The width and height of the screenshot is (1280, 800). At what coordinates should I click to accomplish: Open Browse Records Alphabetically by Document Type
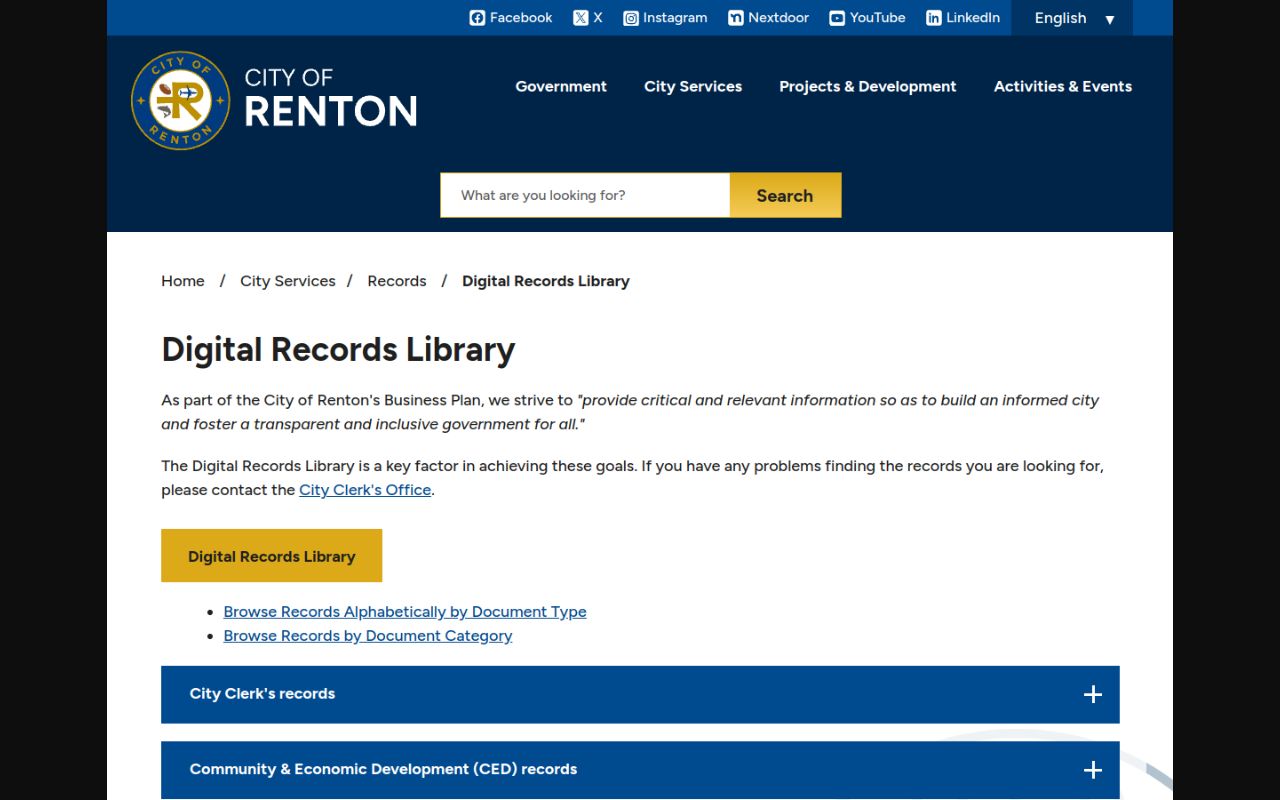405,612
